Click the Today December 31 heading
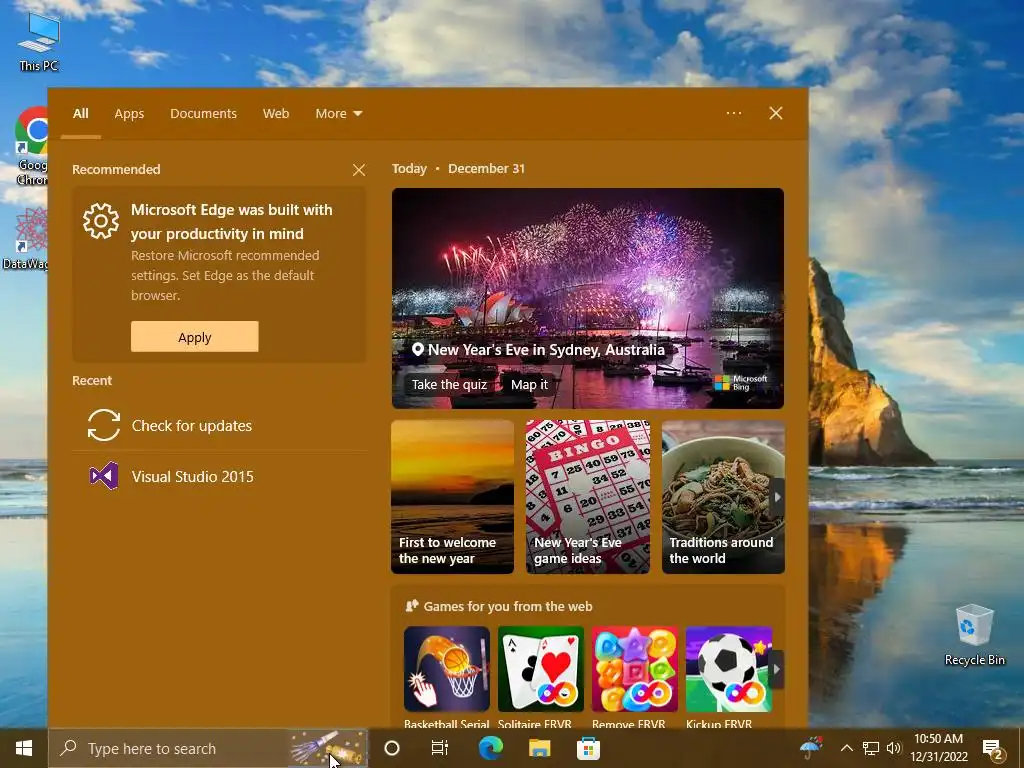Screen dimensions: 1024x768 pos(458,168)
